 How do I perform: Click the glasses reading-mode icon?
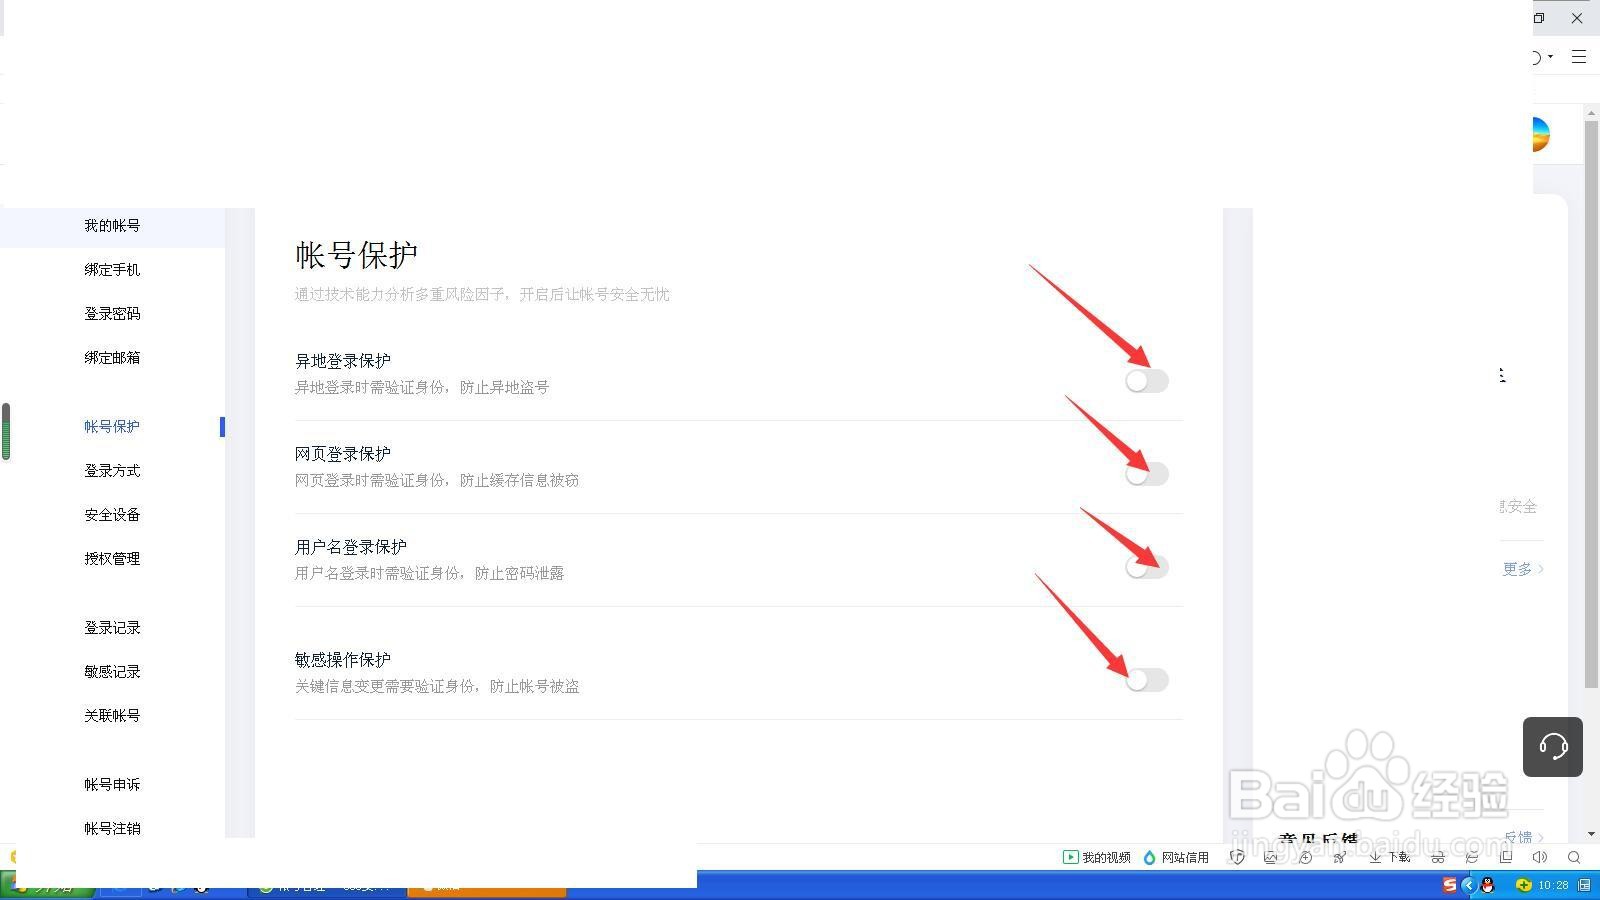coord(1438,857)
